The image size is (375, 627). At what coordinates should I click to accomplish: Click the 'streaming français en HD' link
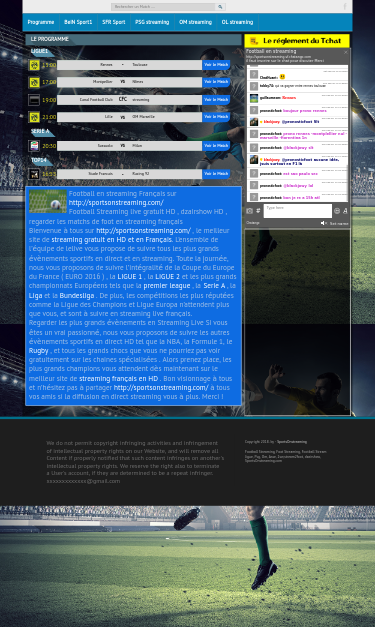pos(118,379)
